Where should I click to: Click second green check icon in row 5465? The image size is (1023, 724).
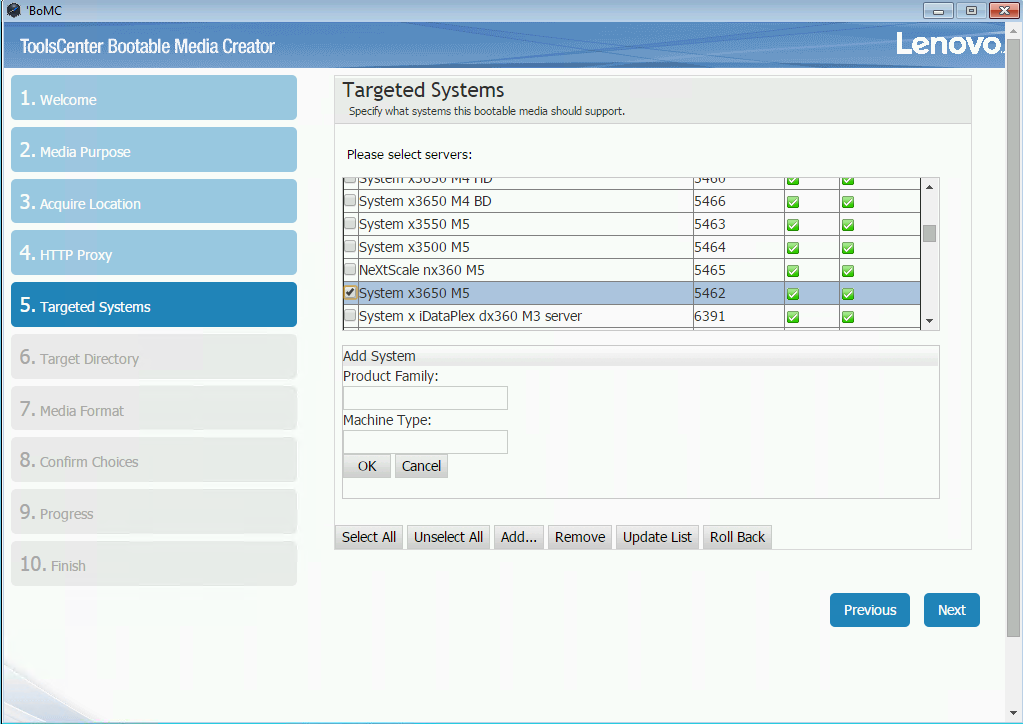coord(847,271)
